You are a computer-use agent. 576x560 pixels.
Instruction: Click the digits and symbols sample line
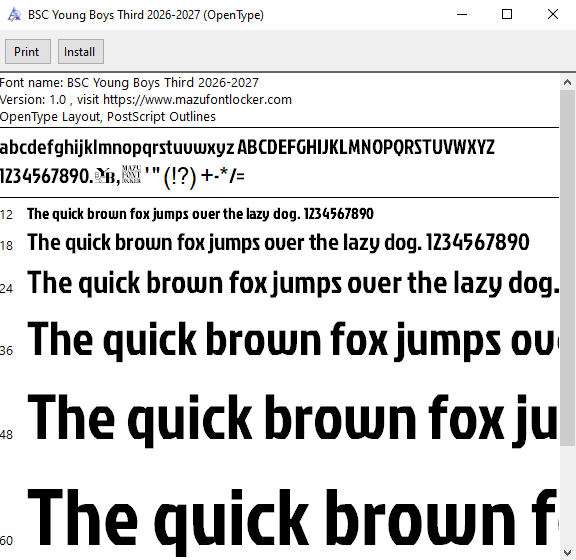click(x=122, y=176)
